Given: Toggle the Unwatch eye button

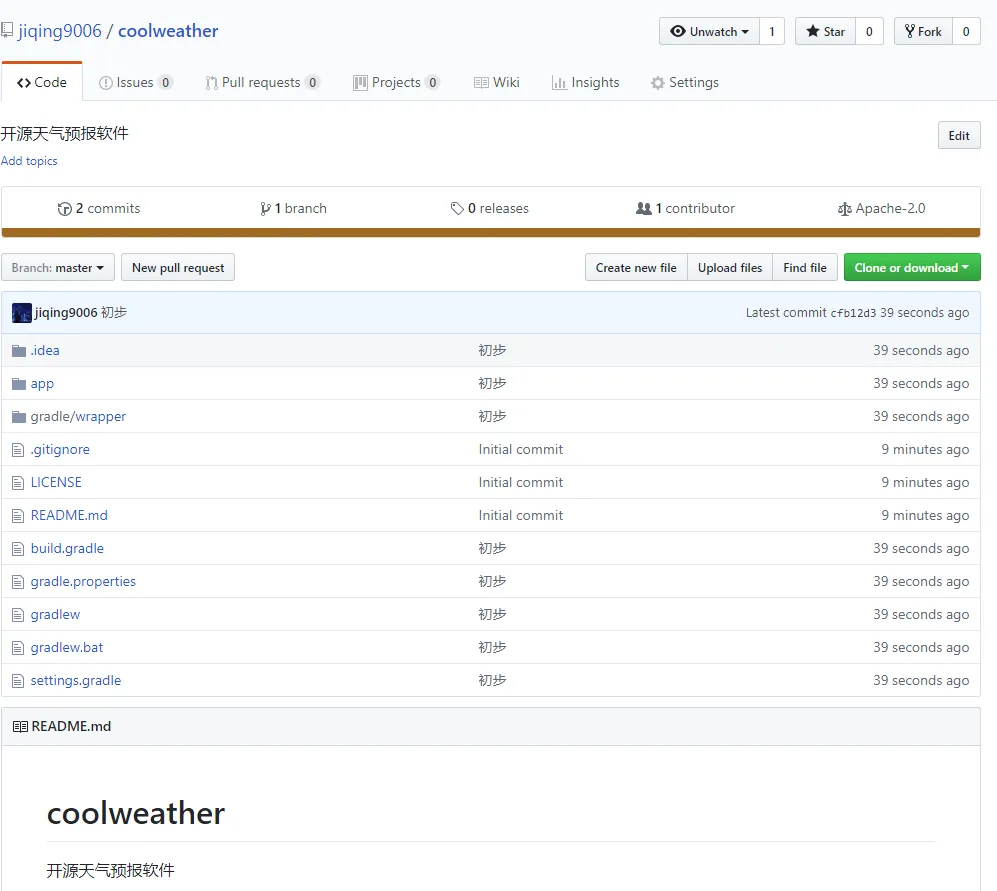Looking at the screenshot, I should click(x=709, y=31).
